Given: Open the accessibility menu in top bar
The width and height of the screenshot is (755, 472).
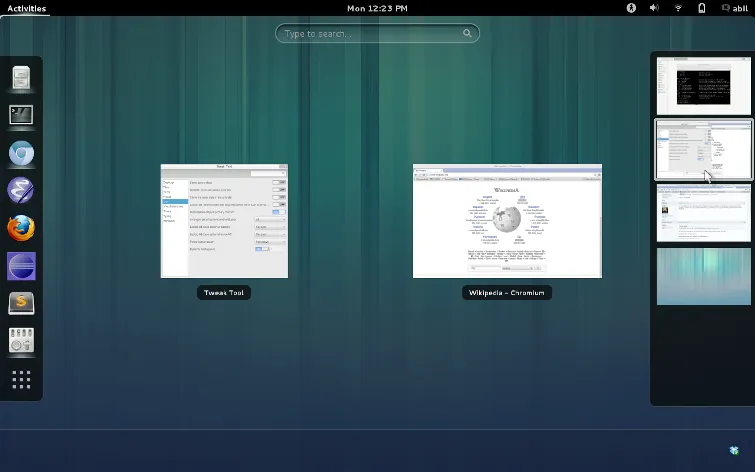Looking at the screenshot, I should 631,8.
